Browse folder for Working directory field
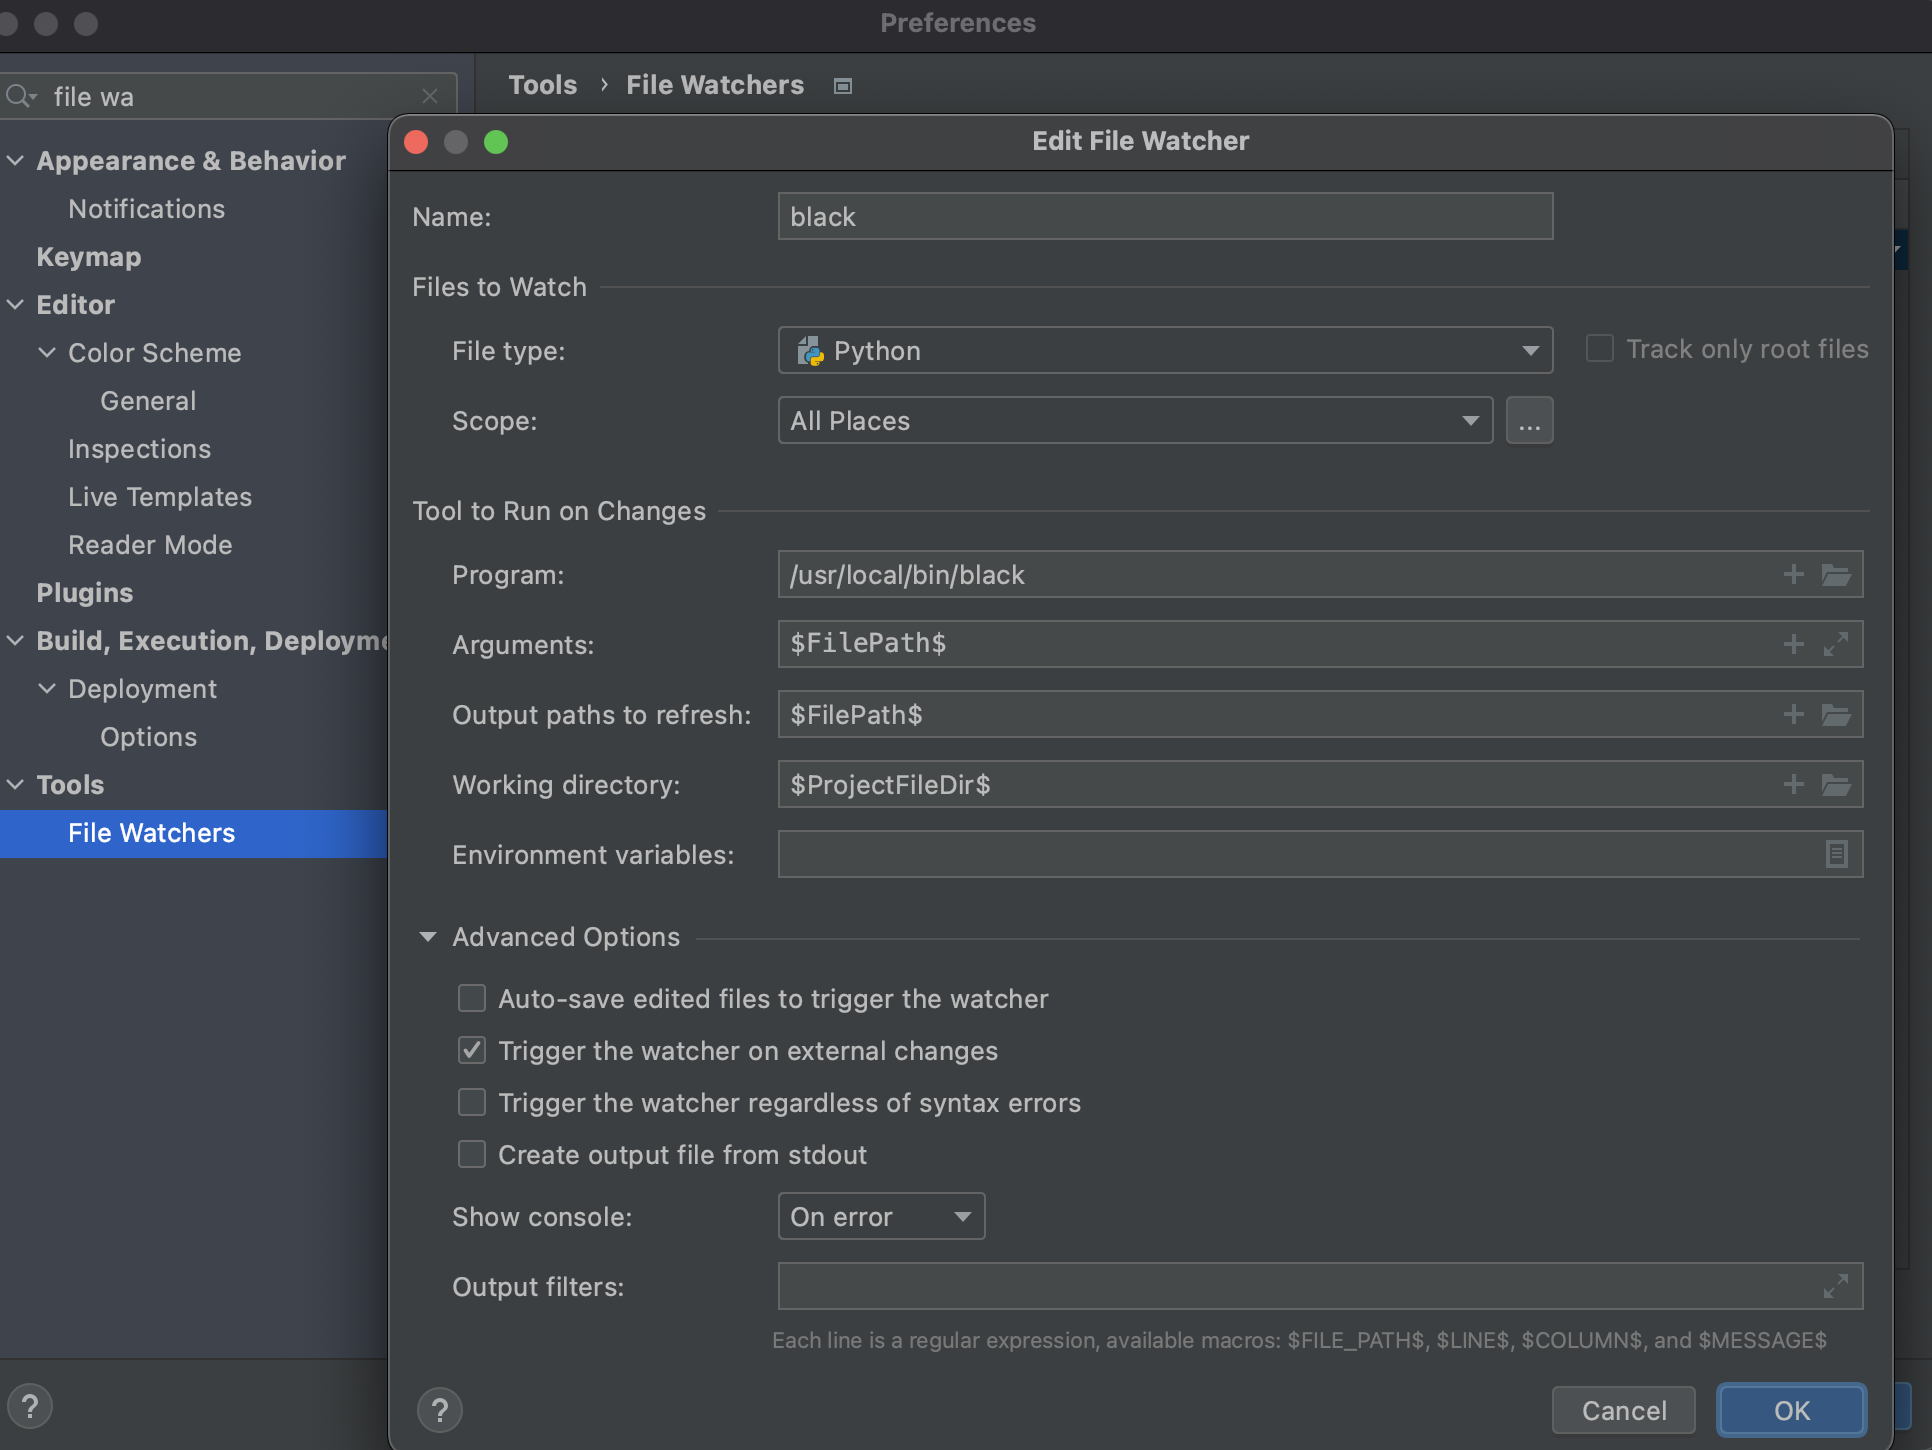The image size is (1932, 1450). pyautogui.click(x=1835, y=785)
